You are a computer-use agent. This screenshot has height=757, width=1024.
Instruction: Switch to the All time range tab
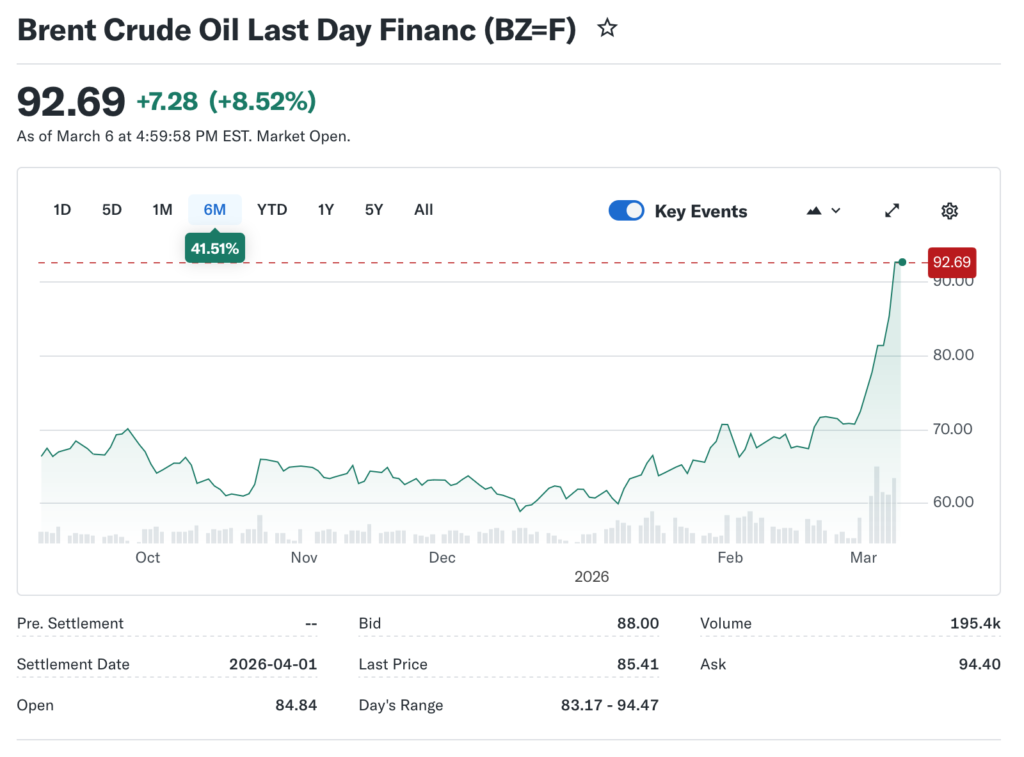coord(423,210)
